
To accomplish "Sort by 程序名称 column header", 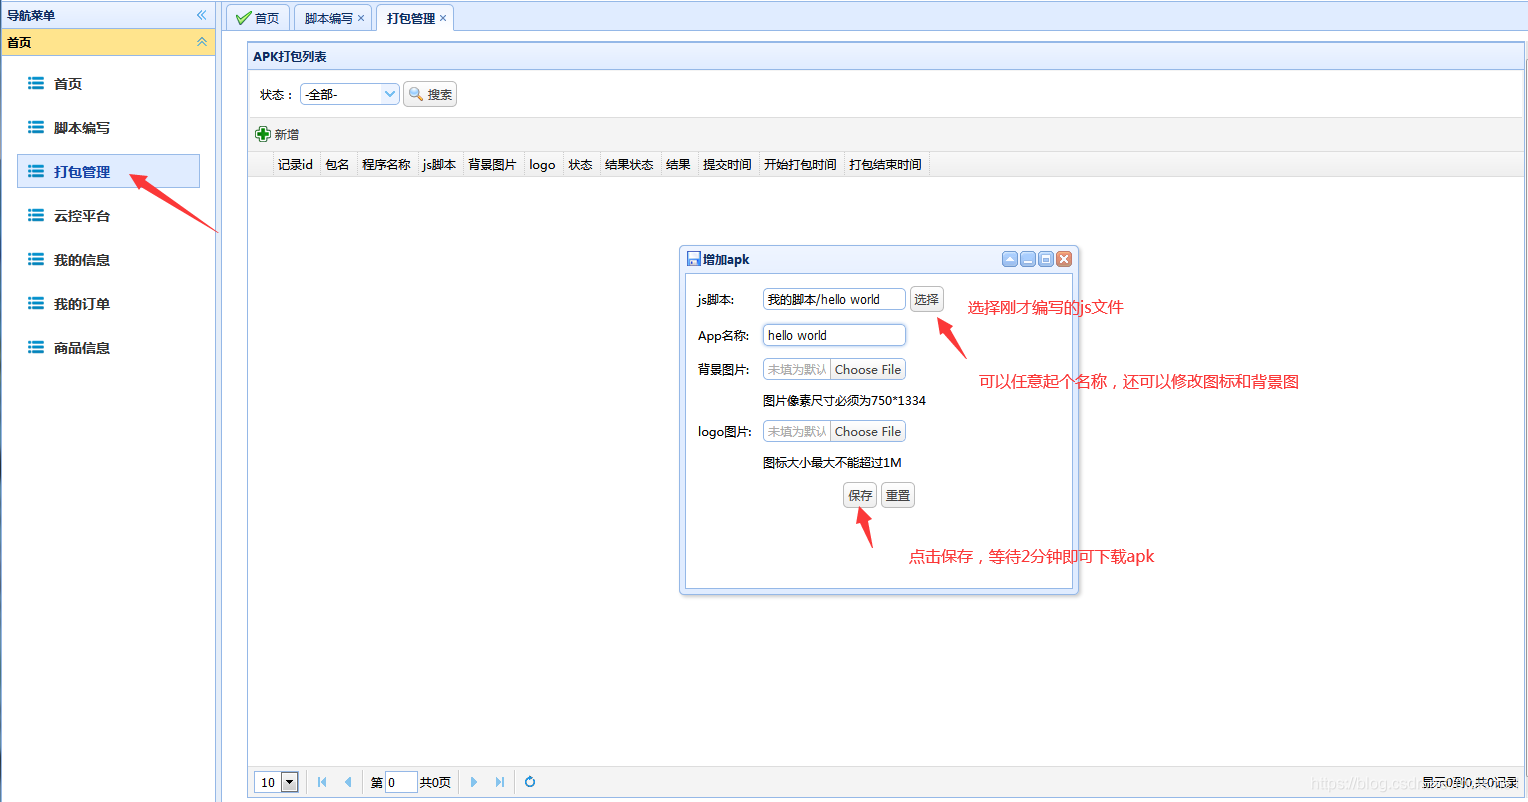I will click(x=386, y=164).
